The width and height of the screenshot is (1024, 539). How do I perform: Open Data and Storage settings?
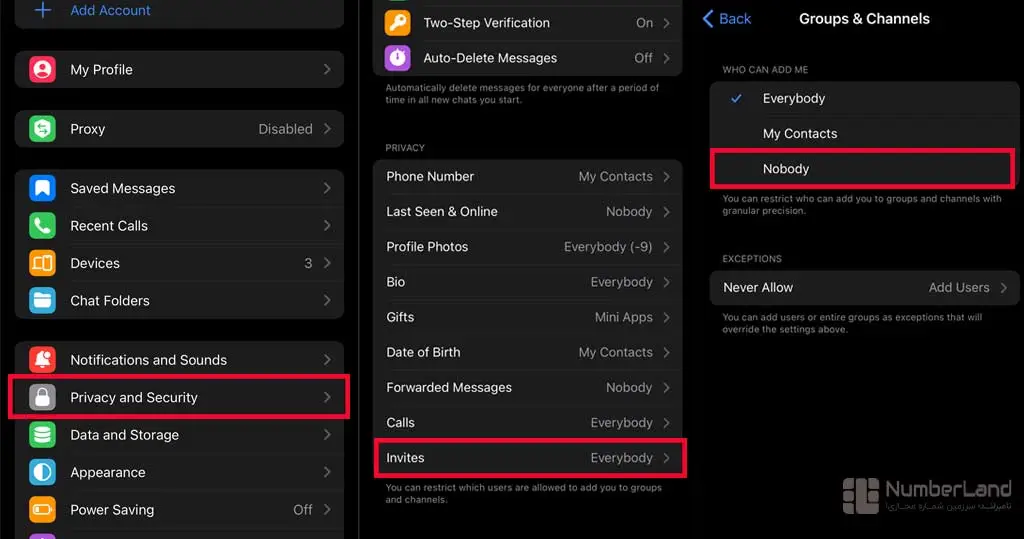[x=179, y=434]
